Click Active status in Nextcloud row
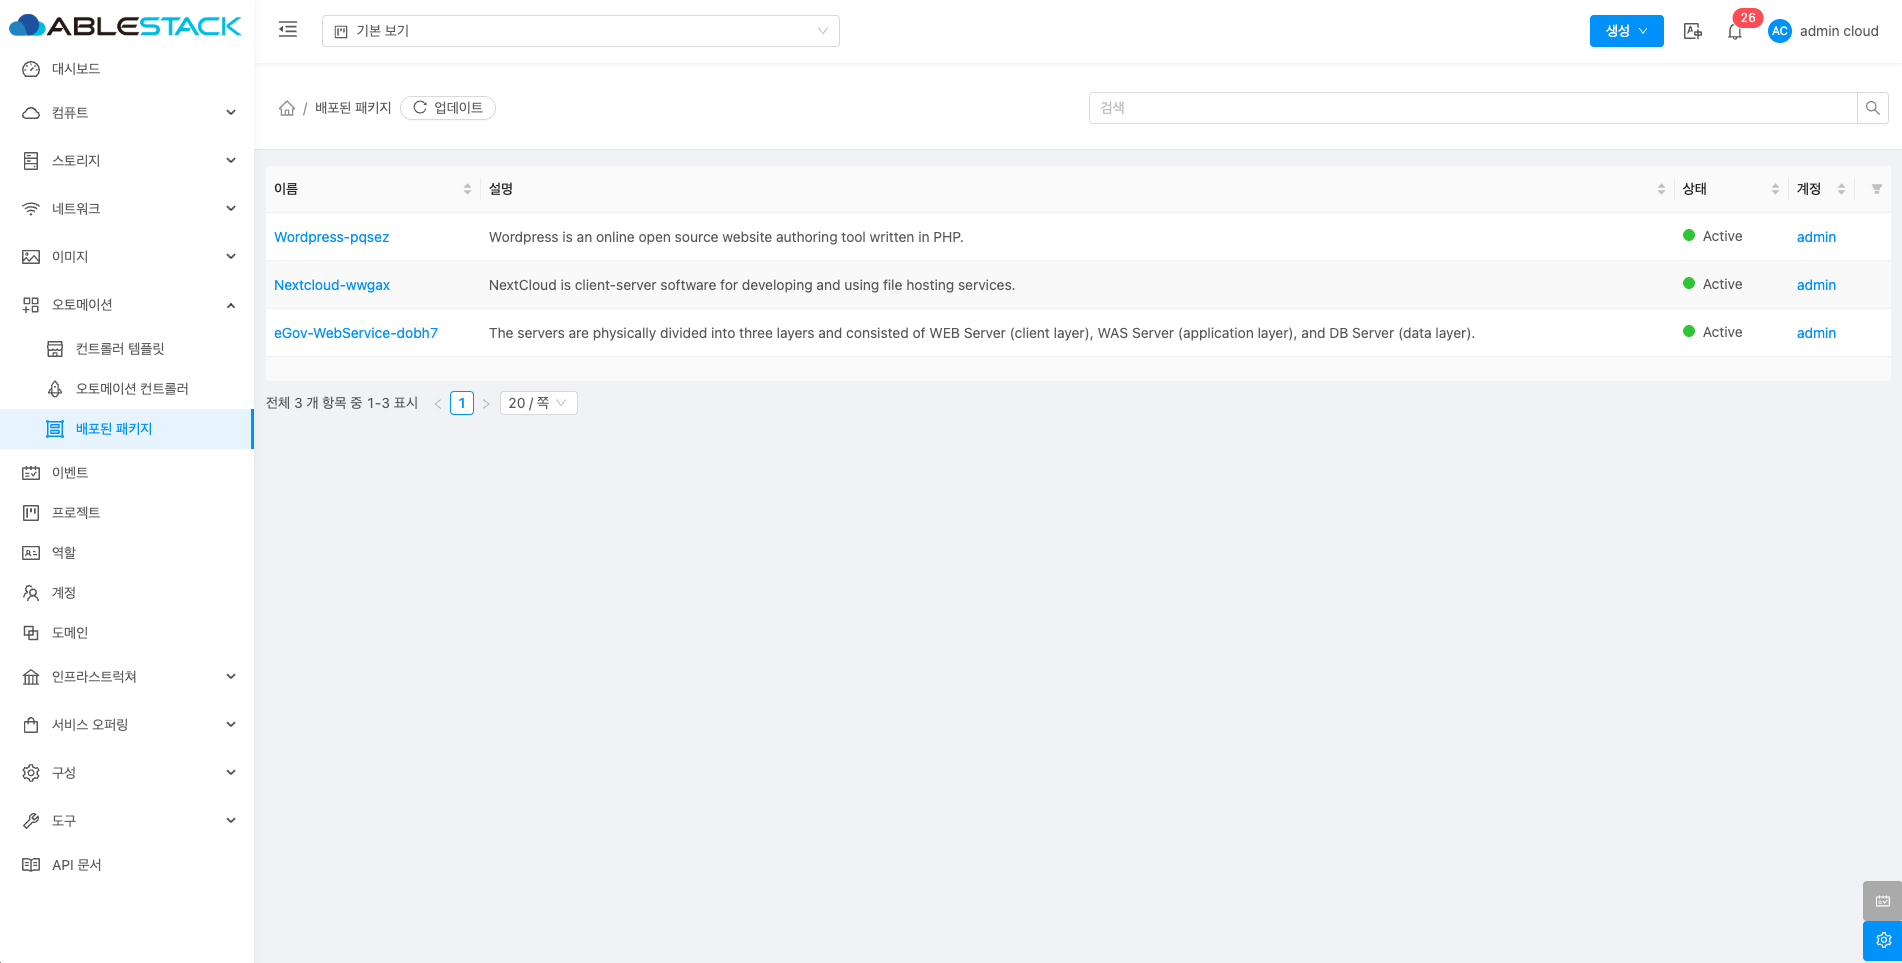1902x963 pixels. point(1713,284)
